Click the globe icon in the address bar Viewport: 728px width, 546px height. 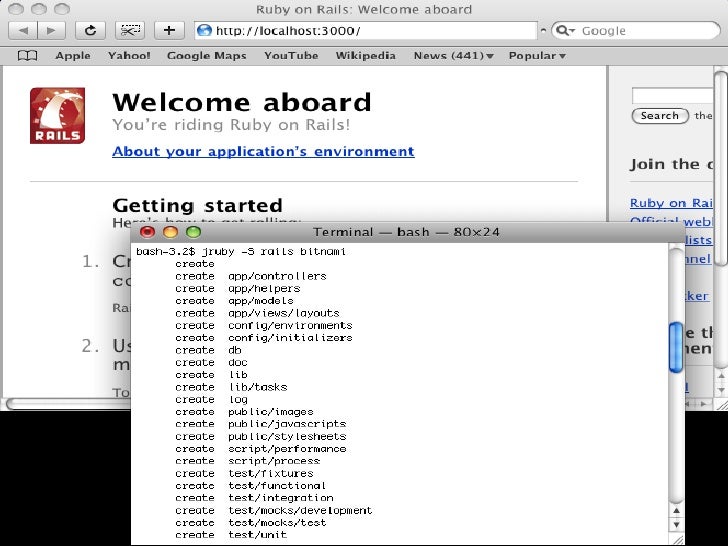pyautogui.click(x=204, y=31)
